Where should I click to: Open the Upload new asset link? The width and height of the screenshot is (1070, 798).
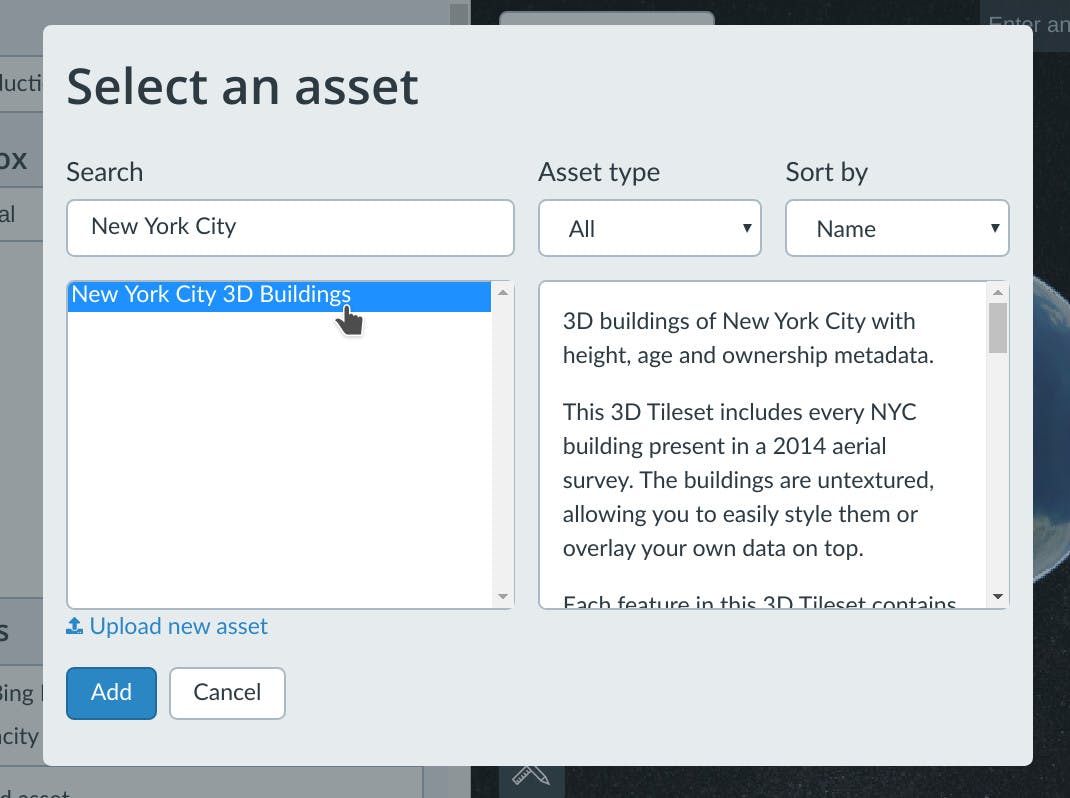pyautogui.click(x=178, y=627)
